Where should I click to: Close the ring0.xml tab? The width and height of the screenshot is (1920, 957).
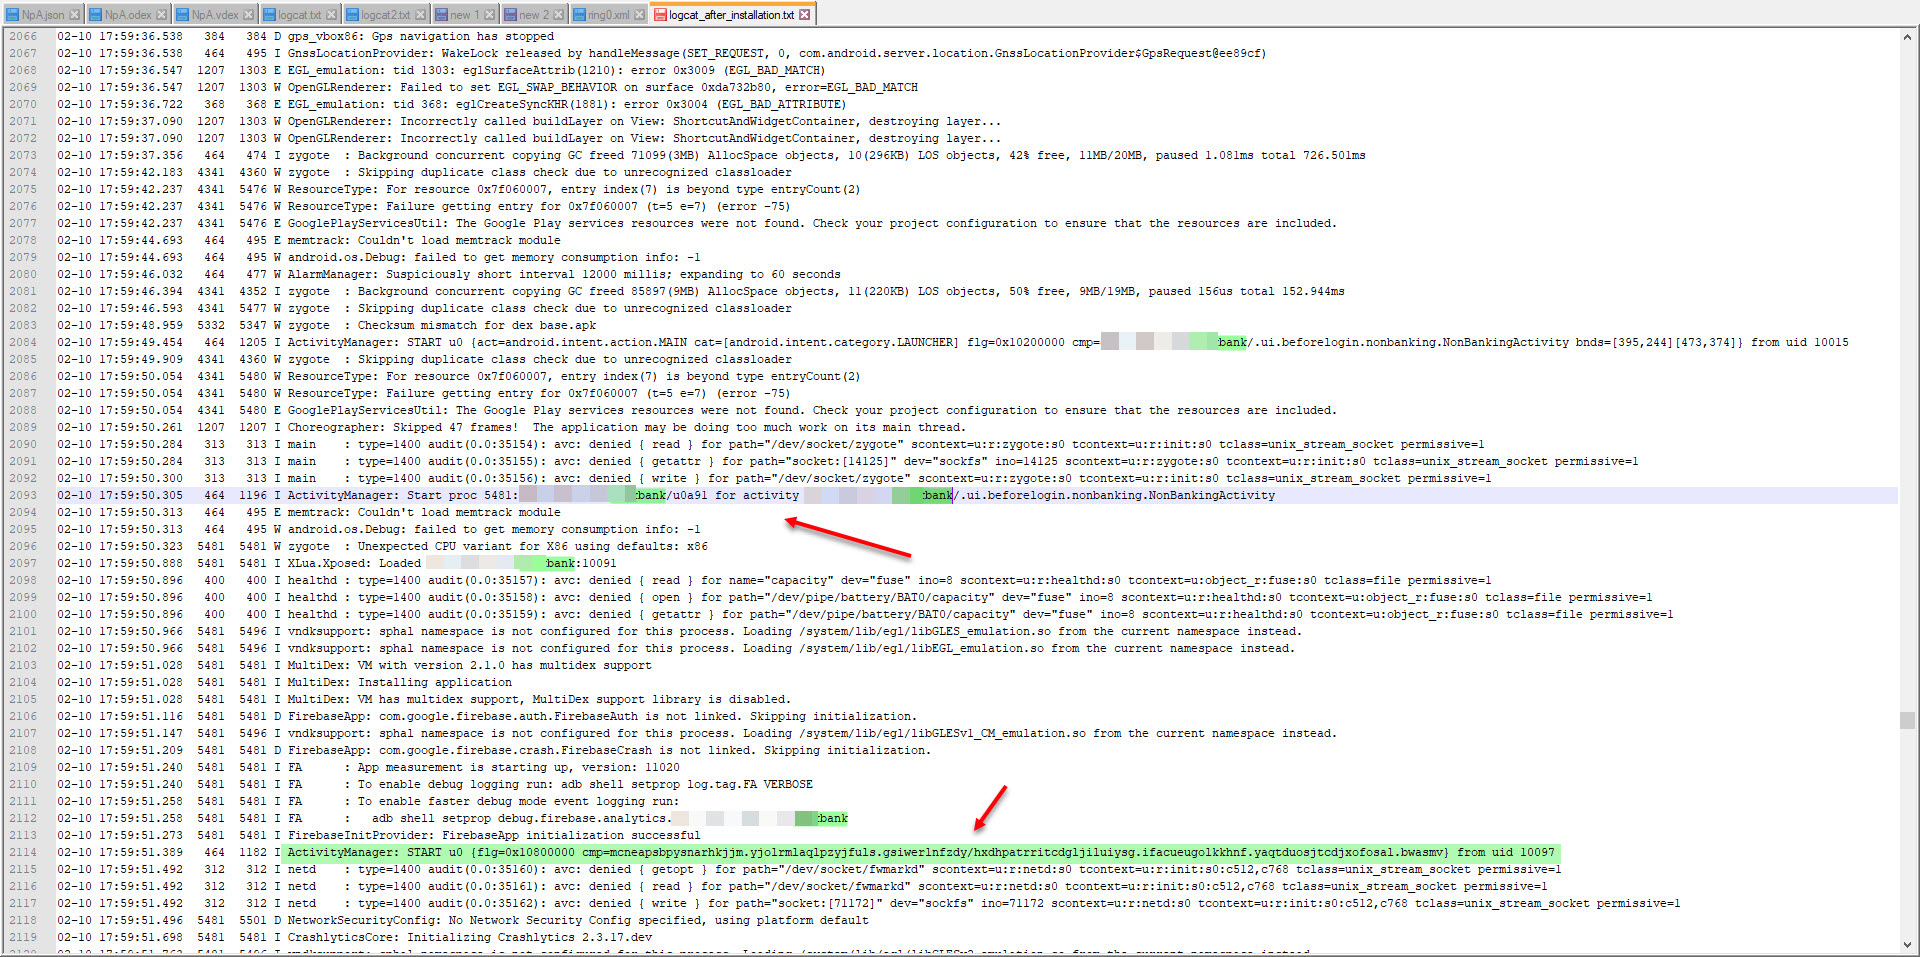639,15
